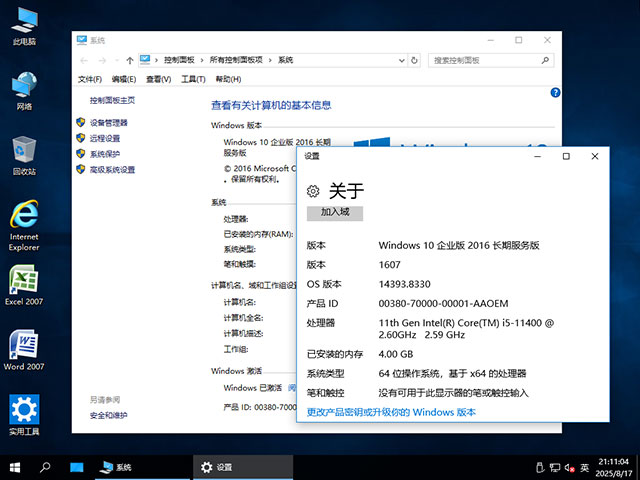Viewport: 640px width, 480px height.
Task: Open the 此电脑 desktop icon
Action: tap(24, 25)
